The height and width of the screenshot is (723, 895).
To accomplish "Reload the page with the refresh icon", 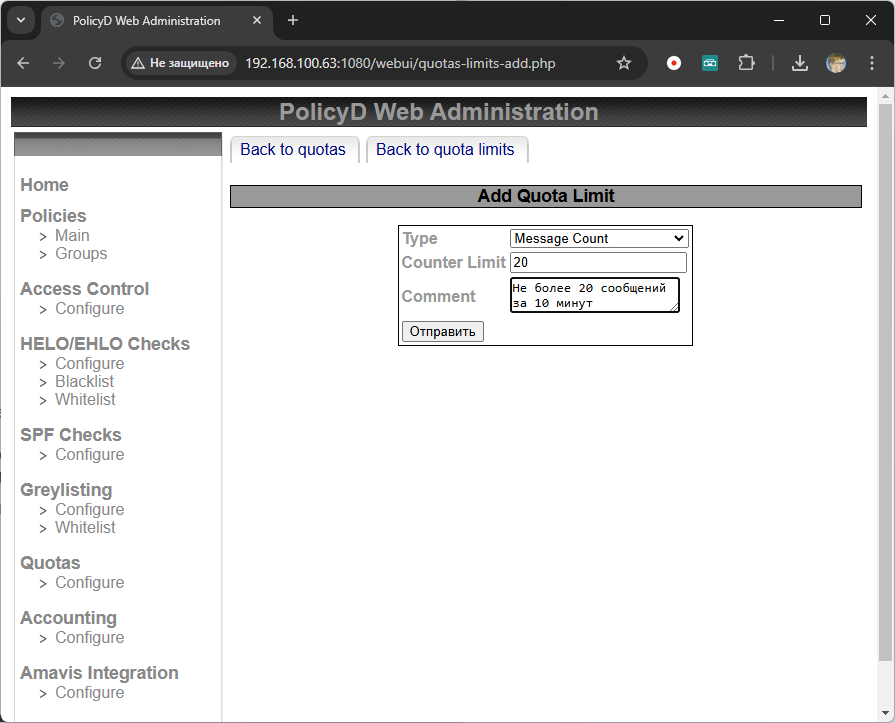I will [x=95, y=63].
